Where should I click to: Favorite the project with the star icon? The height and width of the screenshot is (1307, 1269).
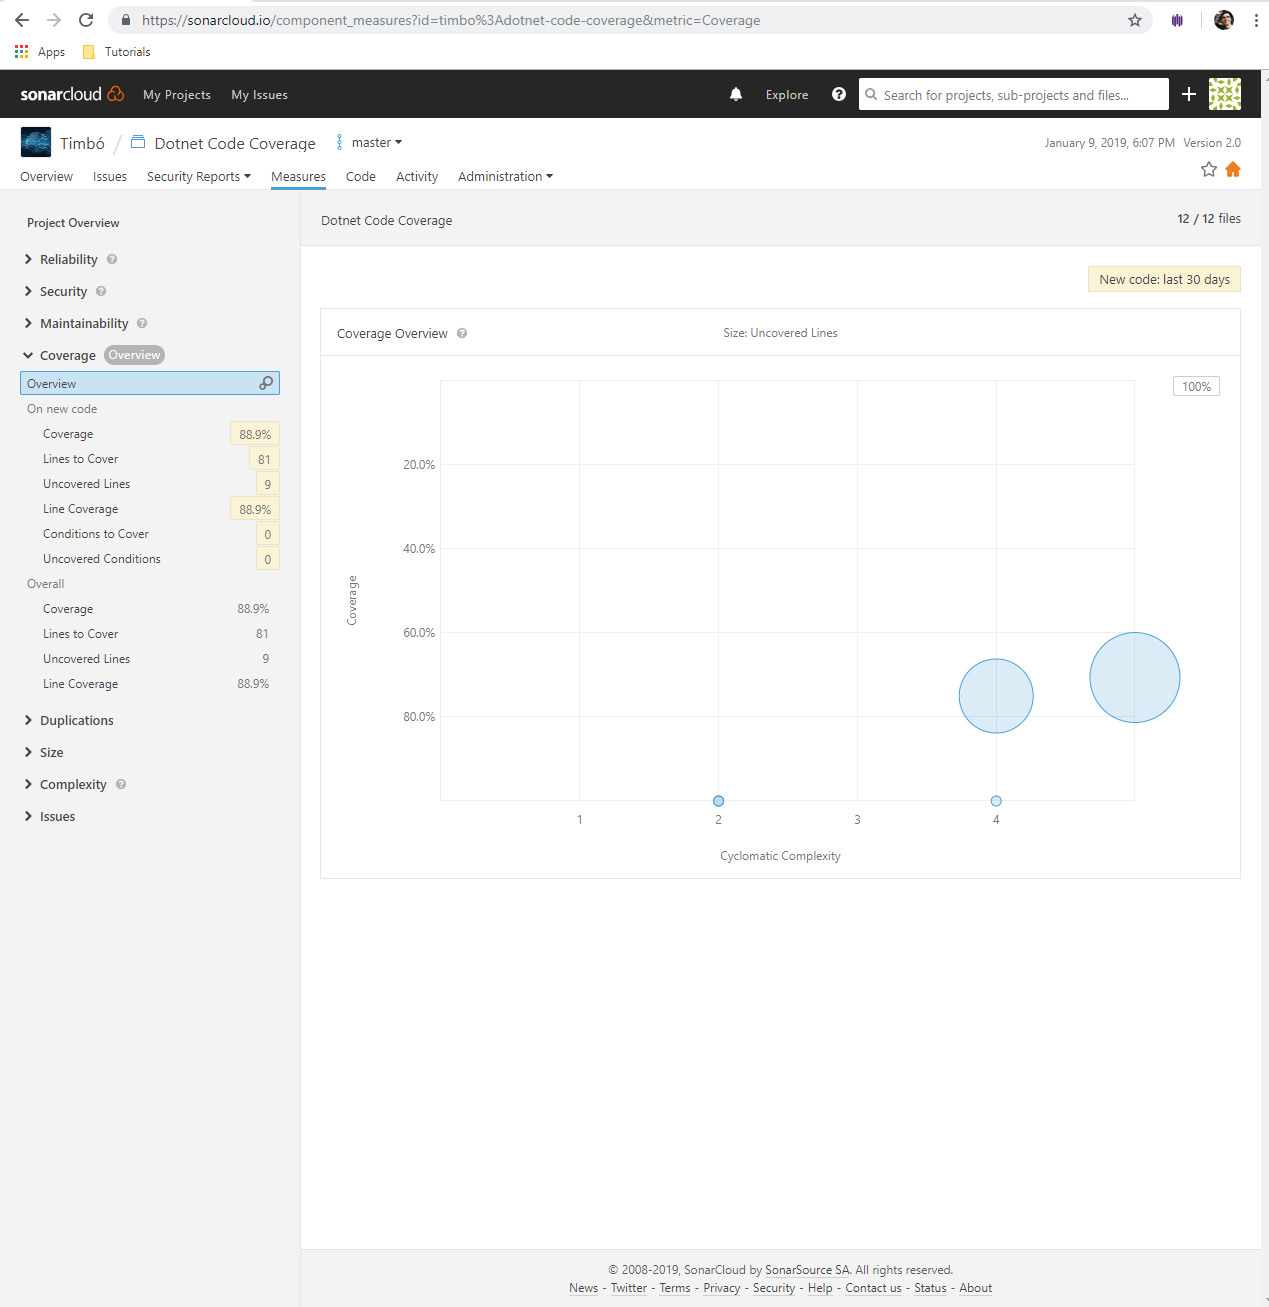pos(1209,169)
